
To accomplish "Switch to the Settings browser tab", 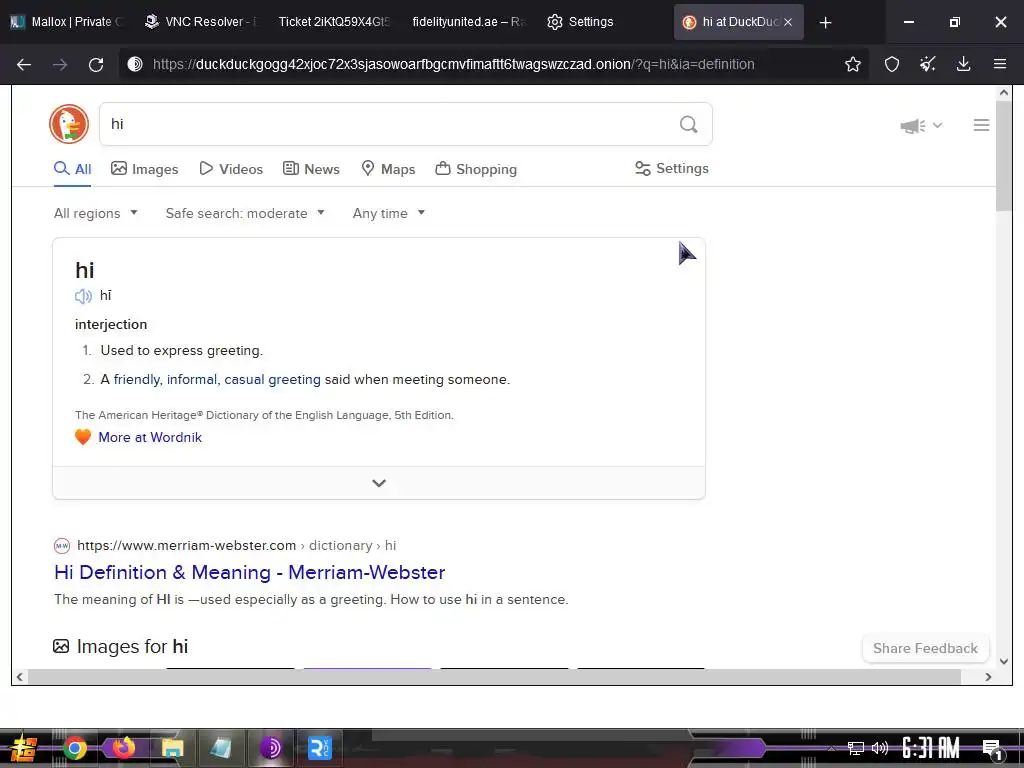I will pos(581,22).
